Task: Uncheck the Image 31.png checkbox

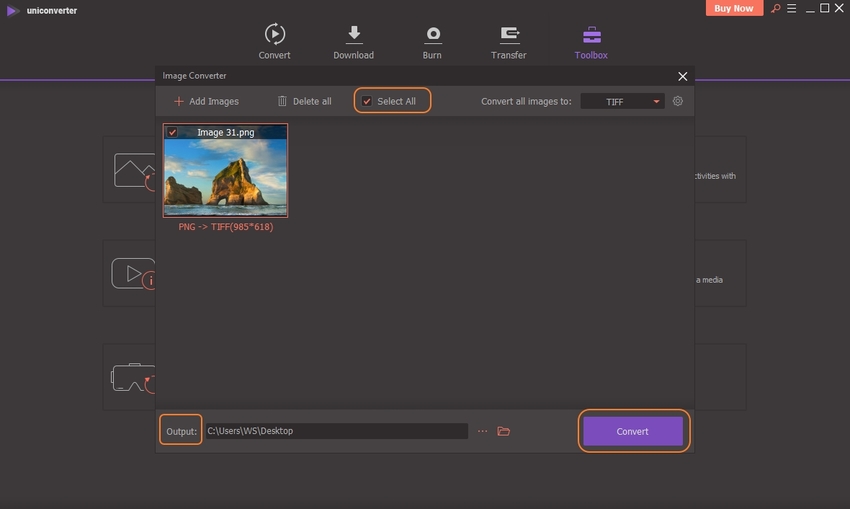Action: (x=172, y=132)
